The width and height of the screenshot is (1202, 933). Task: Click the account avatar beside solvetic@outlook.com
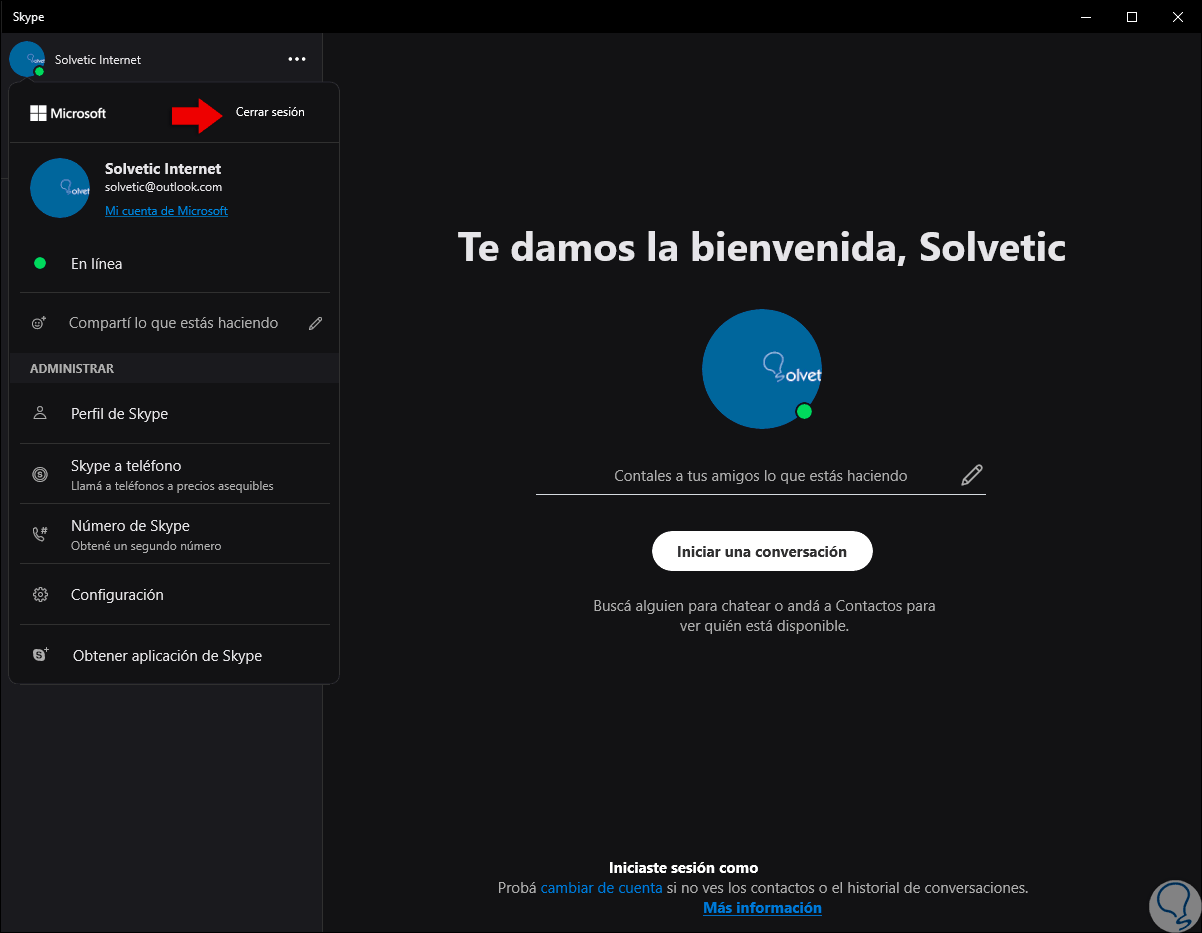coord(60,188)
